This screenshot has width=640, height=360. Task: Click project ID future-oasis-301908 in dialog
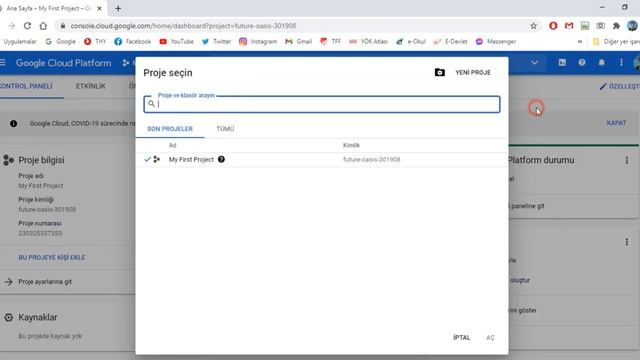point(371,160)
